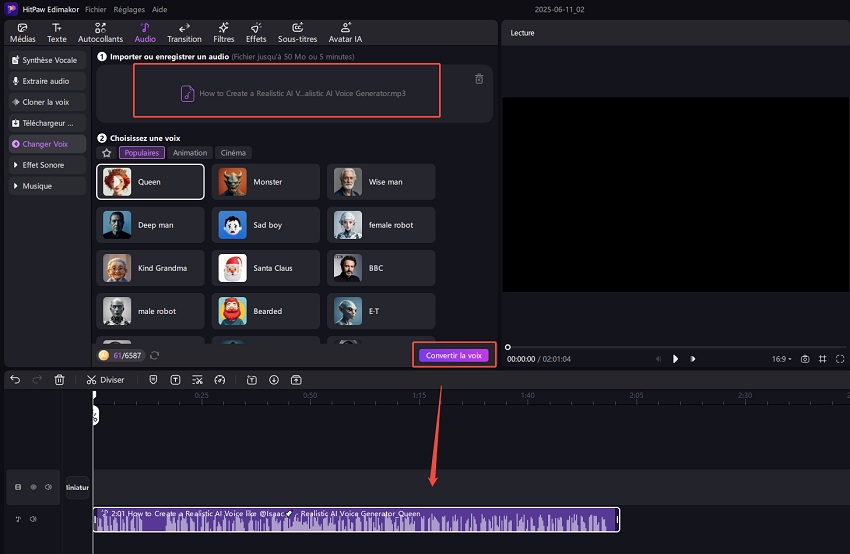
Task: Click Diviser to split the clip
Action: tap(105, 380)
